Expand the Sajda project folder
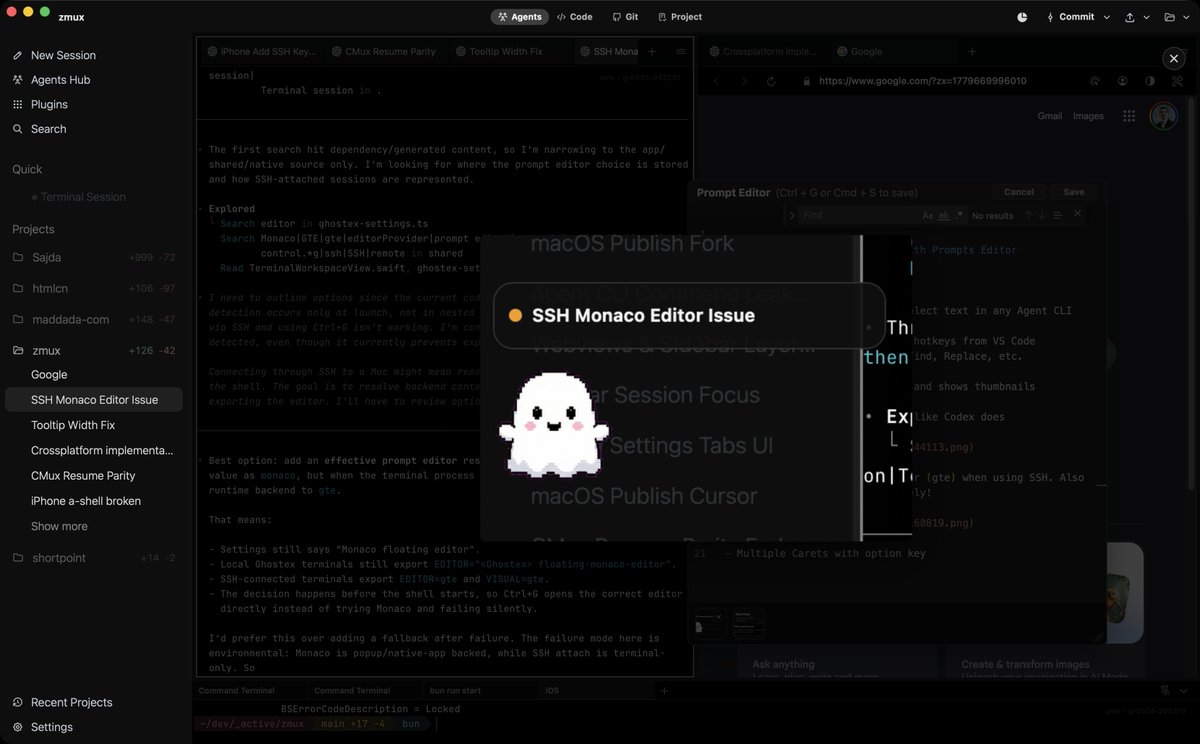The width and height of the screenshot is (1200, 744). coord(93,257)
